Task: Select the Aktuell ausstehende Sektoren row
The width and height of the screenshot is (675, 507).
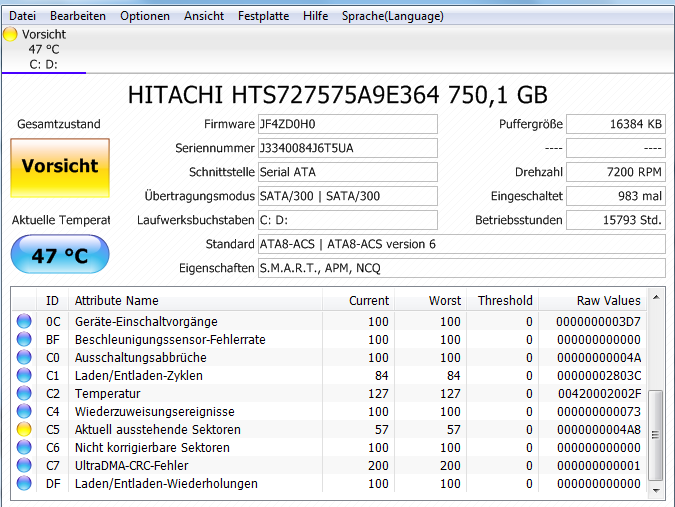Action: (329, 430)
